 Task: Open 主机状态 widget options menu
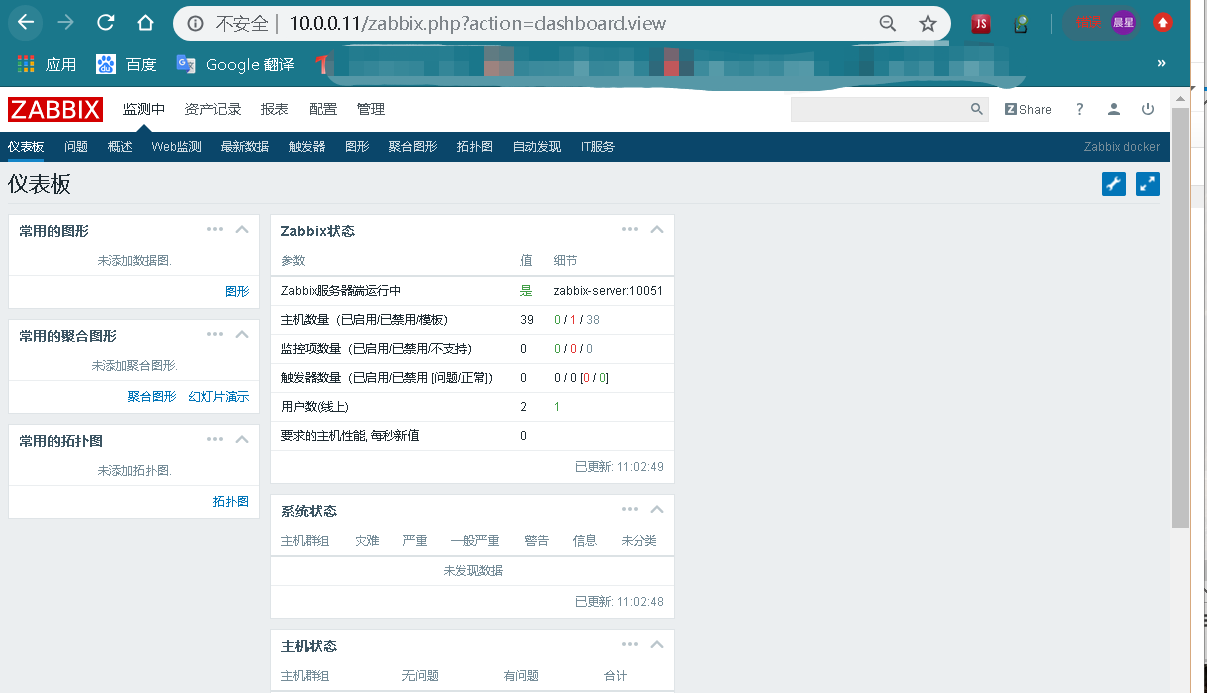(x=630, y=644)
